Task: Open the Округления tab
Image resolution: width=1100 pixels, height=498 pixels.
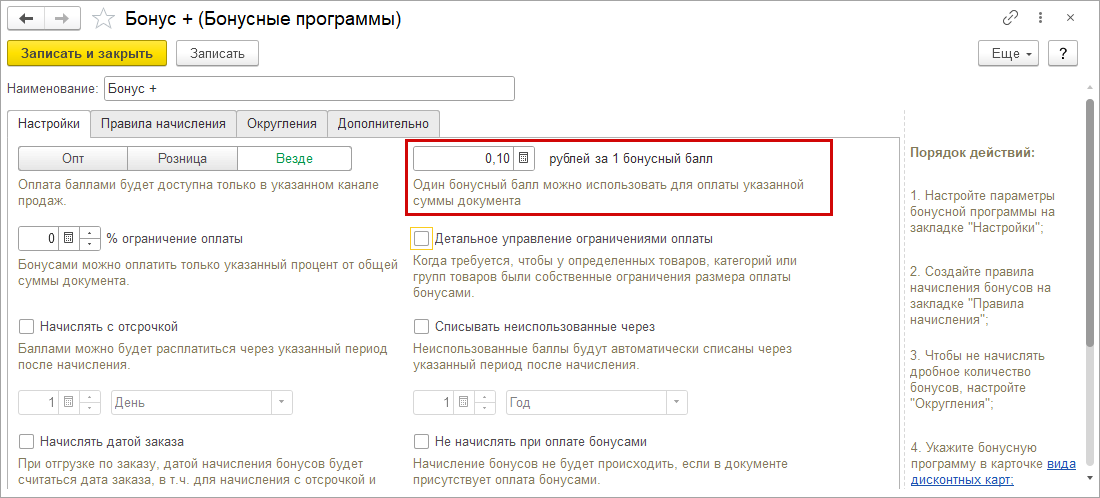Action: point(282,124)
